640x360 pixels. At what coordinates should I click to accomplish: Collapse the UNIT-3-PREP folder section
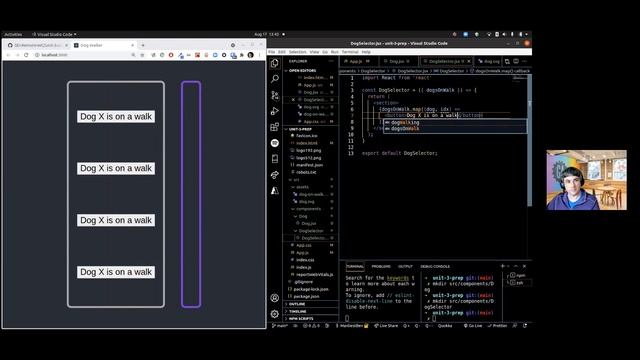click(310, 129)
